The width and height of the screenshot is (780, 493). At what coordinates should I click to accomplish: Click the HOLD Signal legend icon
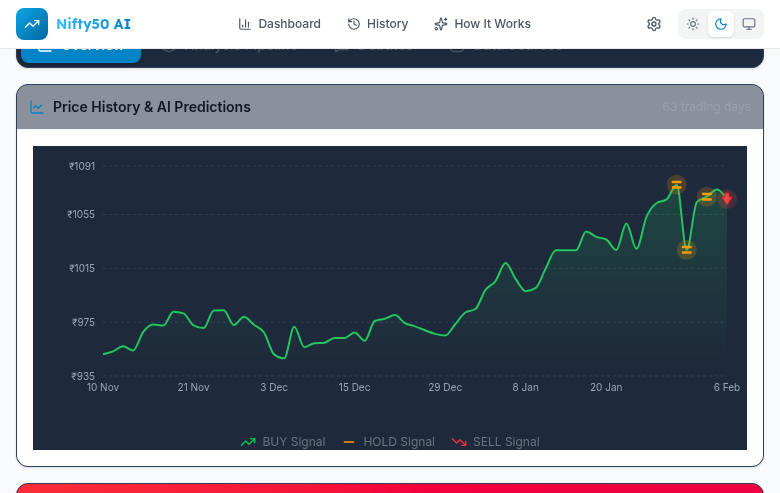[x=349, y=442]
